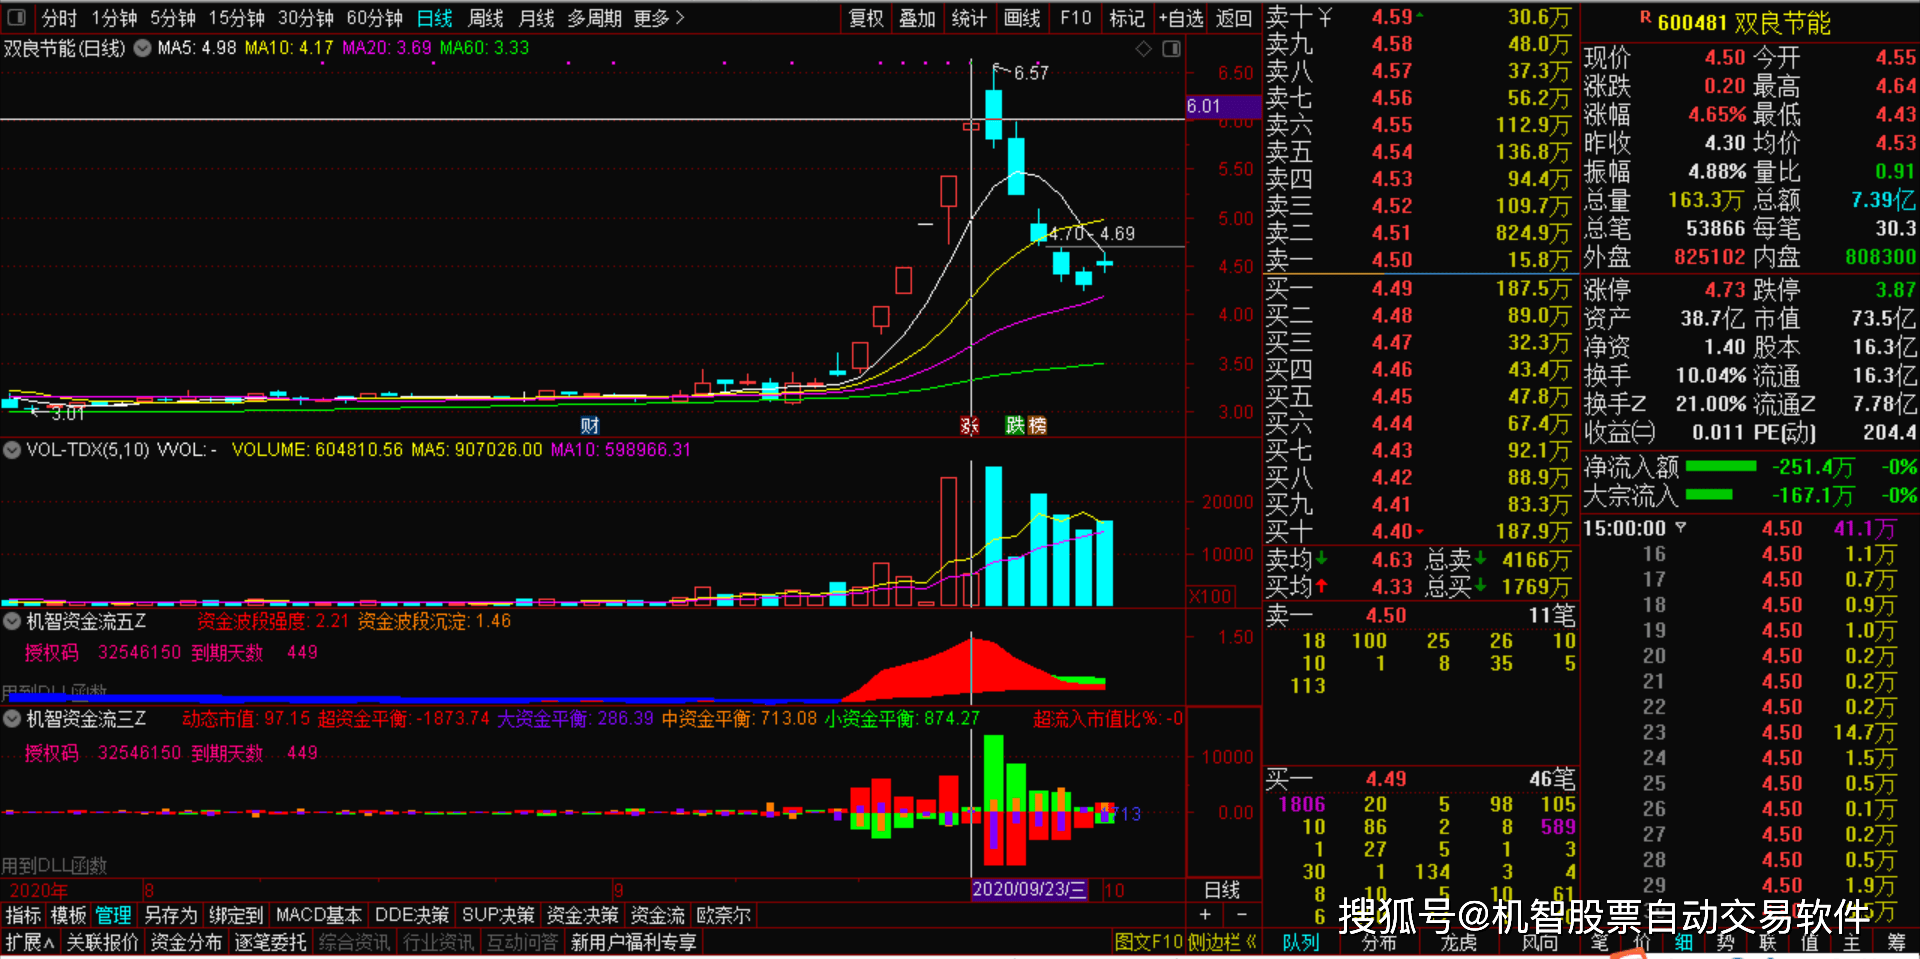1920x959 pixels.
Task: Click the R badge beside stock code 600481
Action: click(1645, 17)
